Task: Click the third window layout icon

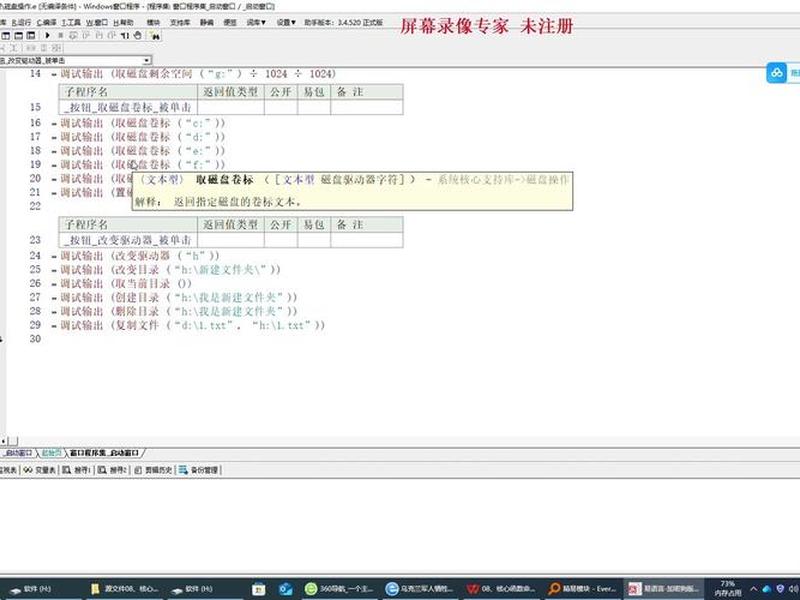Action: pos(31,35)
